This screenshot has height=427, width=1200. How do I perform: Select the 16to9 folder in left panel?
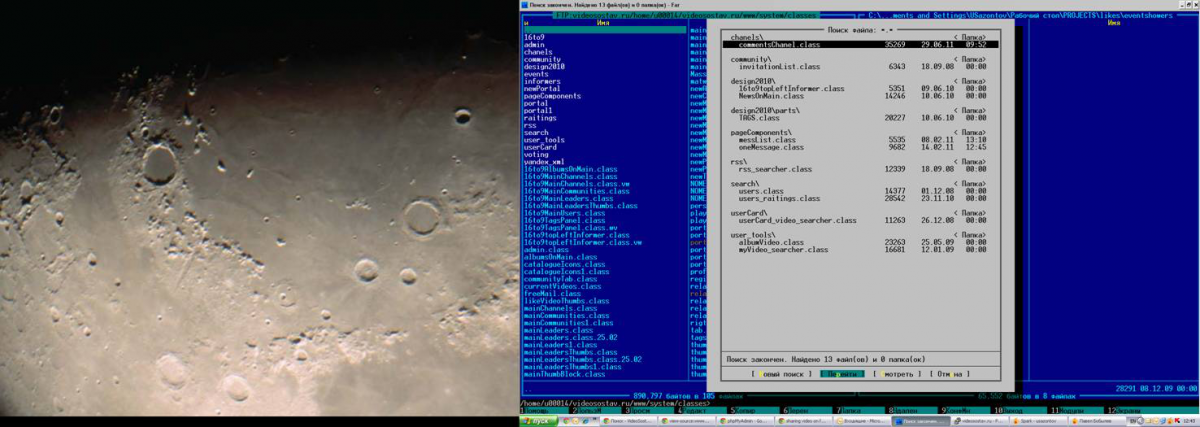click(x=534, y=37)
